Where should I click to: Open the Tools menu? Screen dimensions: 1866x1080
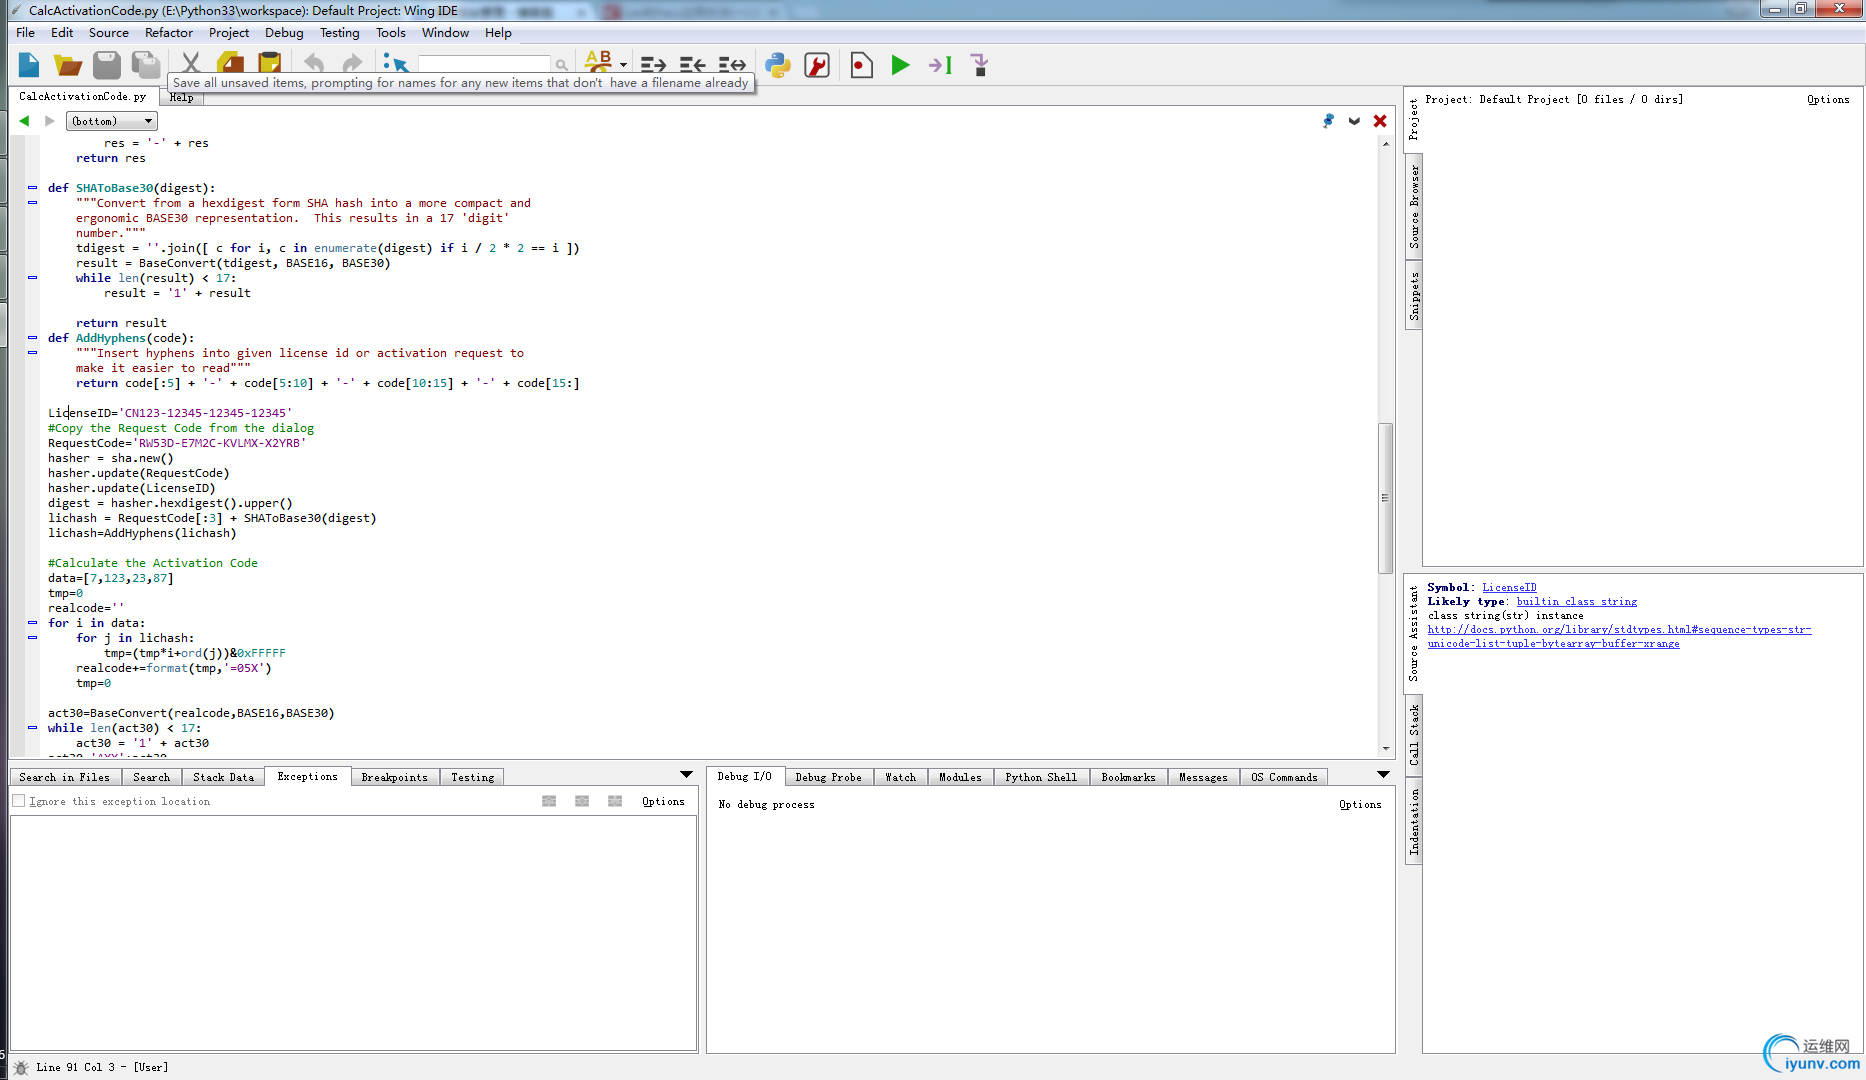pos(391,32)
